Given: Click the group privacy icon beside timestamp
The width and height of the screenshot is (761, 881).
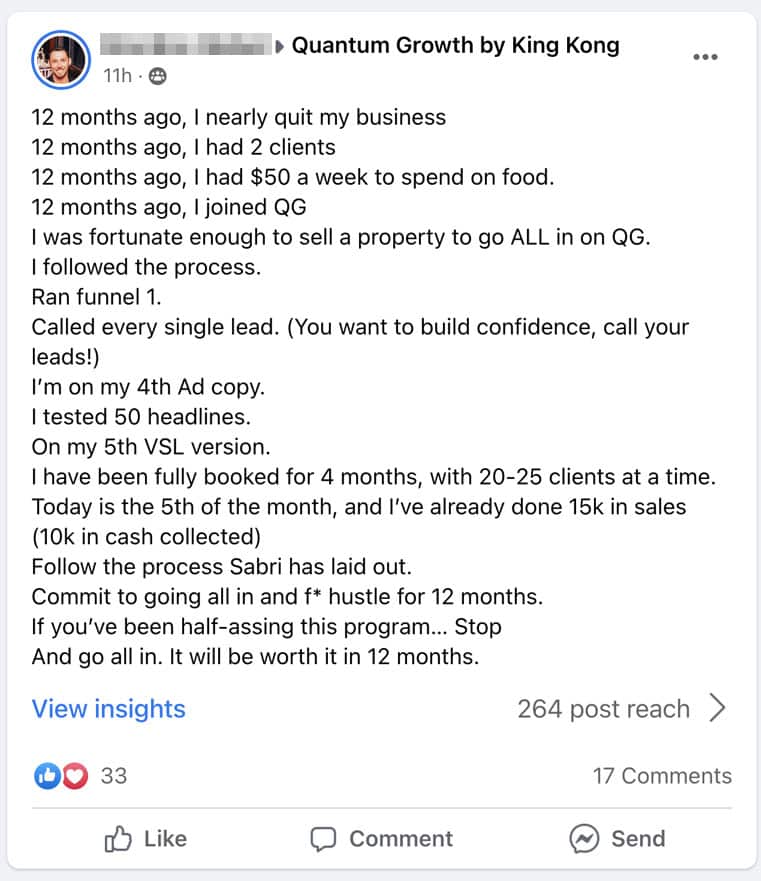Looking at the screenshot, I should (x=157, y=75).
